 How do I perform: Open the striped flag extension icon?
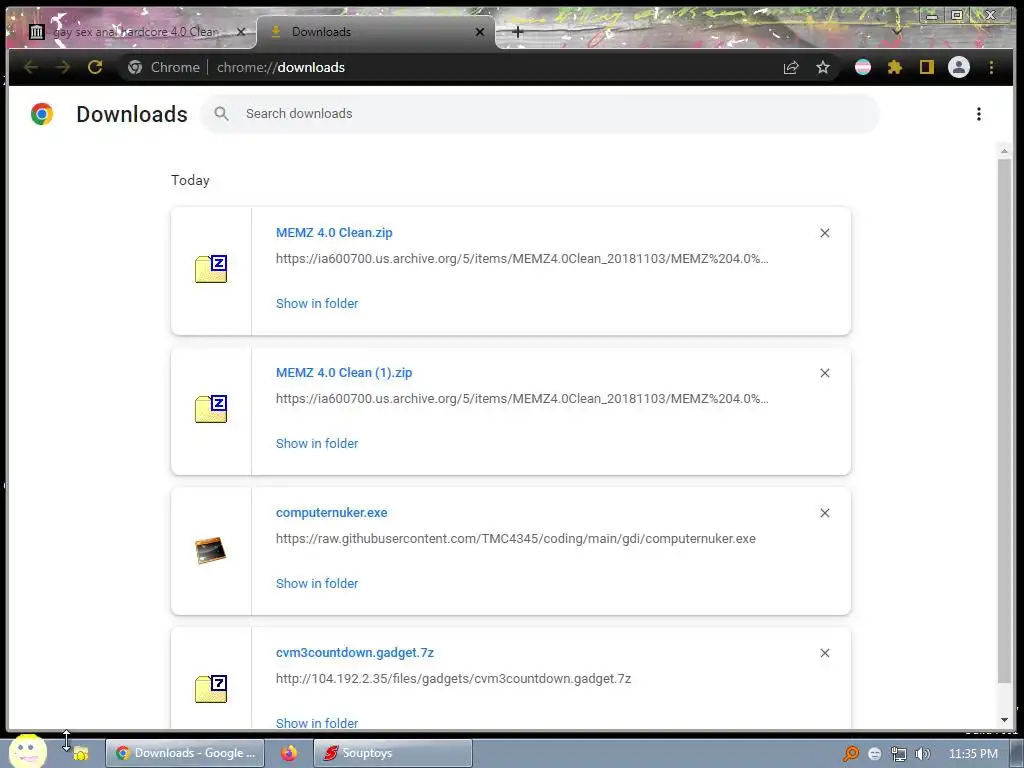[863, 67]
